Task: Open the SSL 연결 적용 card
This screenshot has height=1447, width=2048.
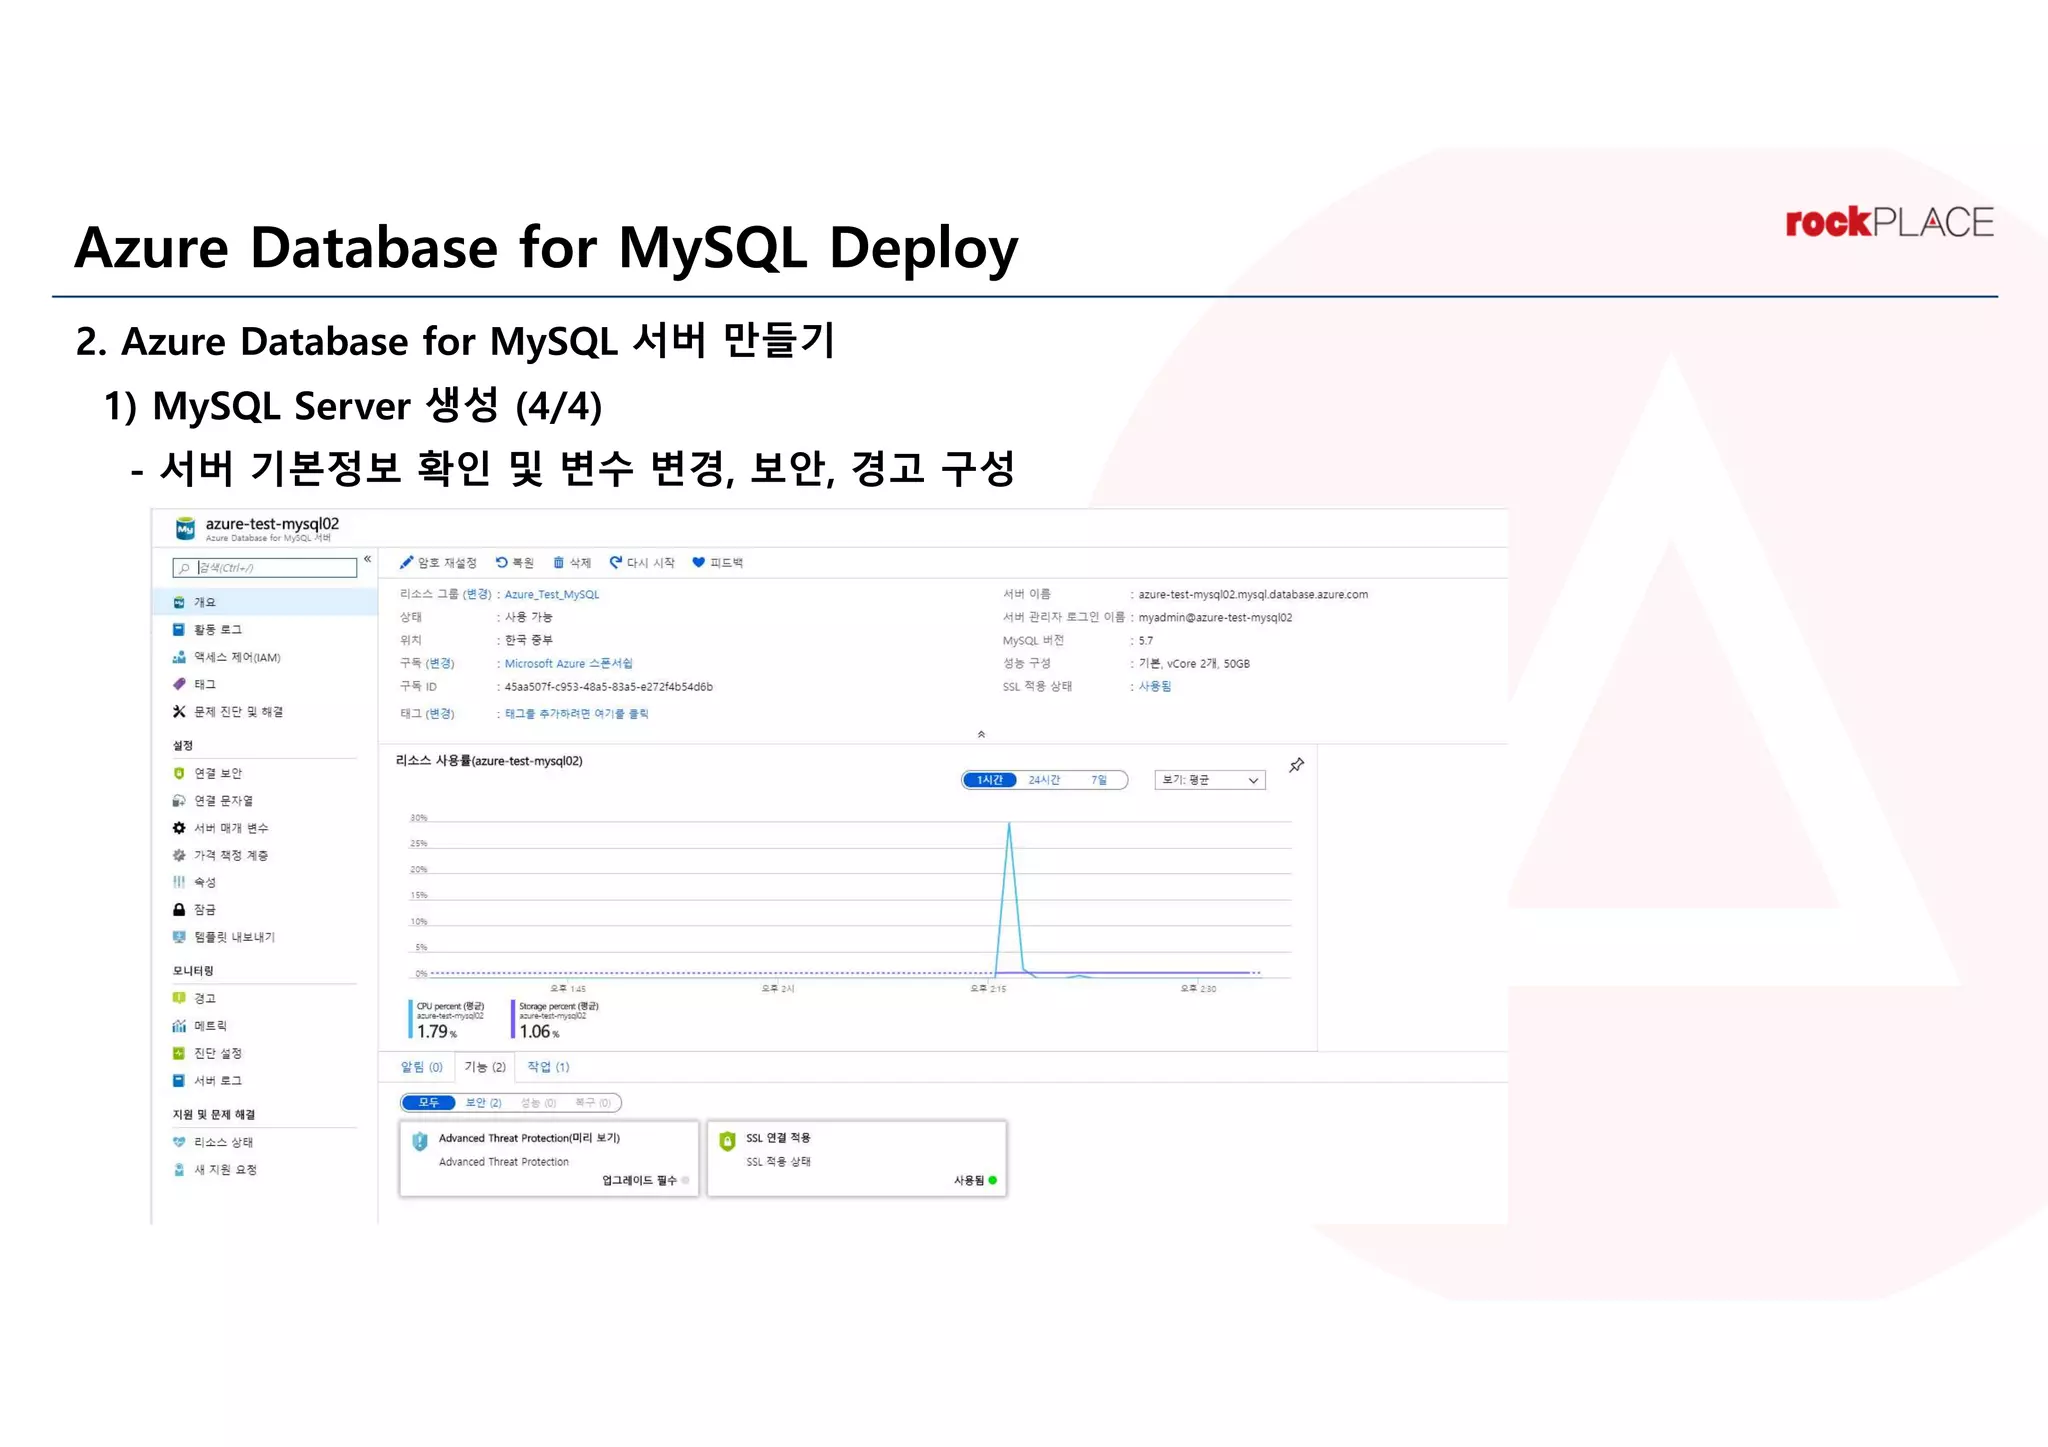Action: 857,1158
